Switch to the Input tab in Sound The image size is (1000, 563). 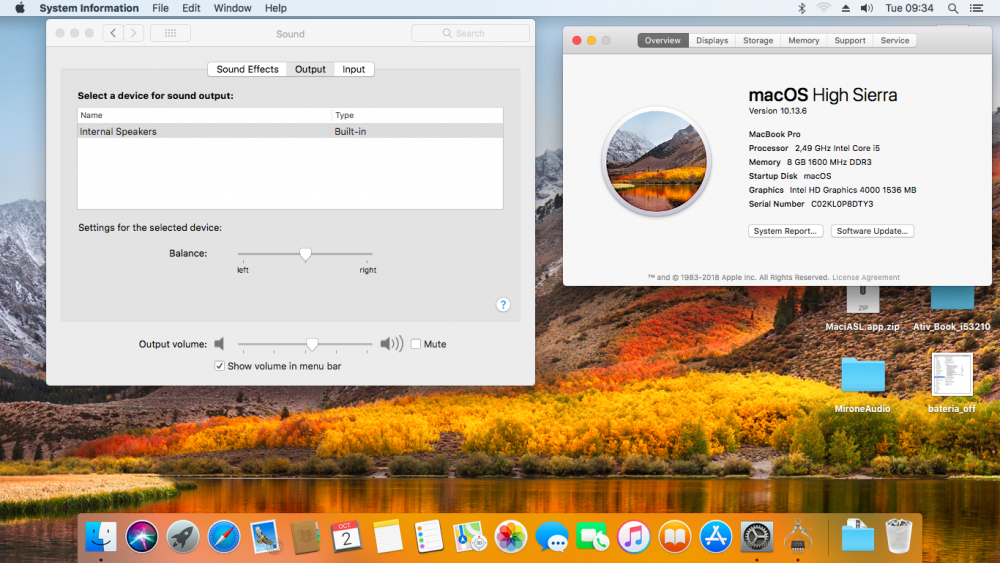click(x=353, y=69)
